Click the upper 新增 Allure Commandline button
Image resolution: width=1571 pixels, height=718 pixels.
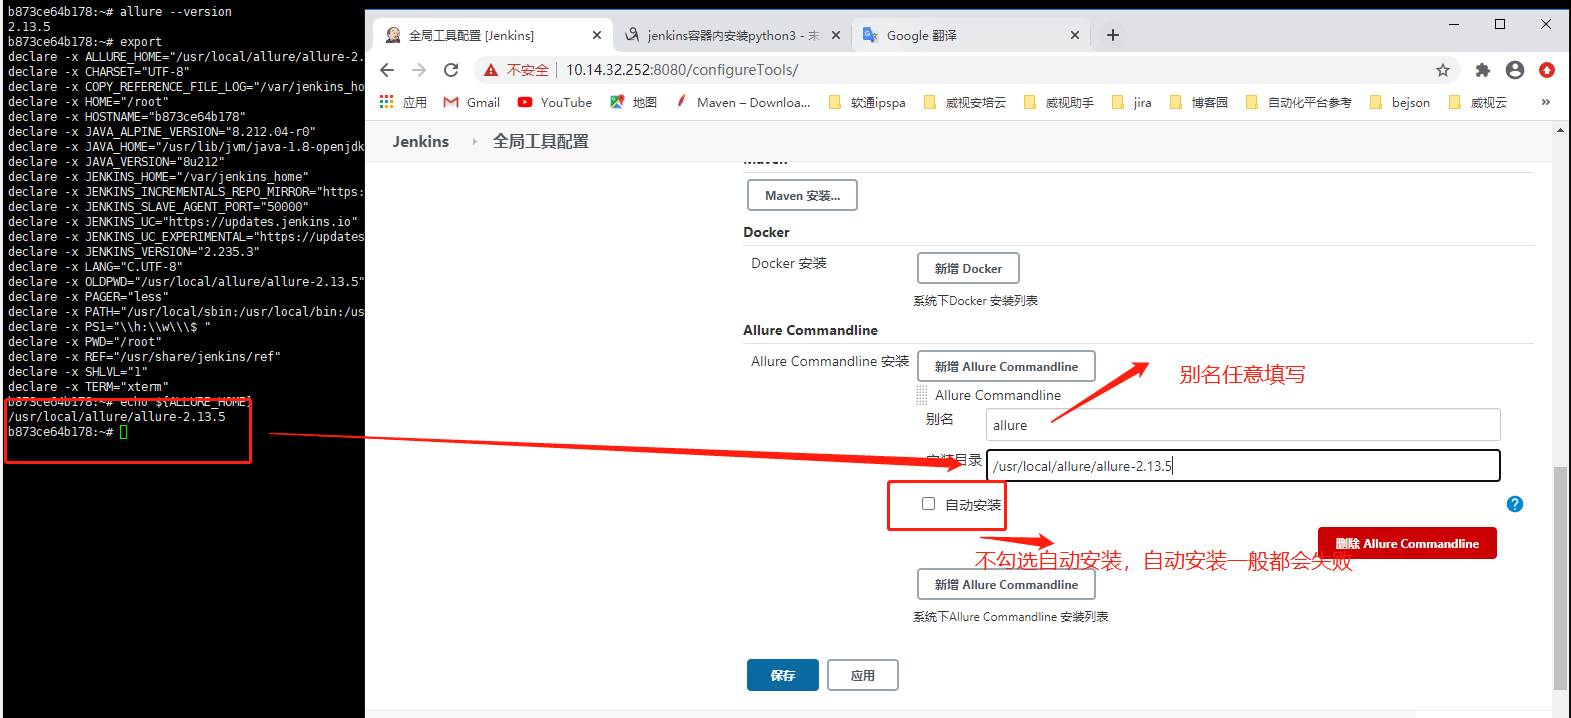(x=1006, y=366)
